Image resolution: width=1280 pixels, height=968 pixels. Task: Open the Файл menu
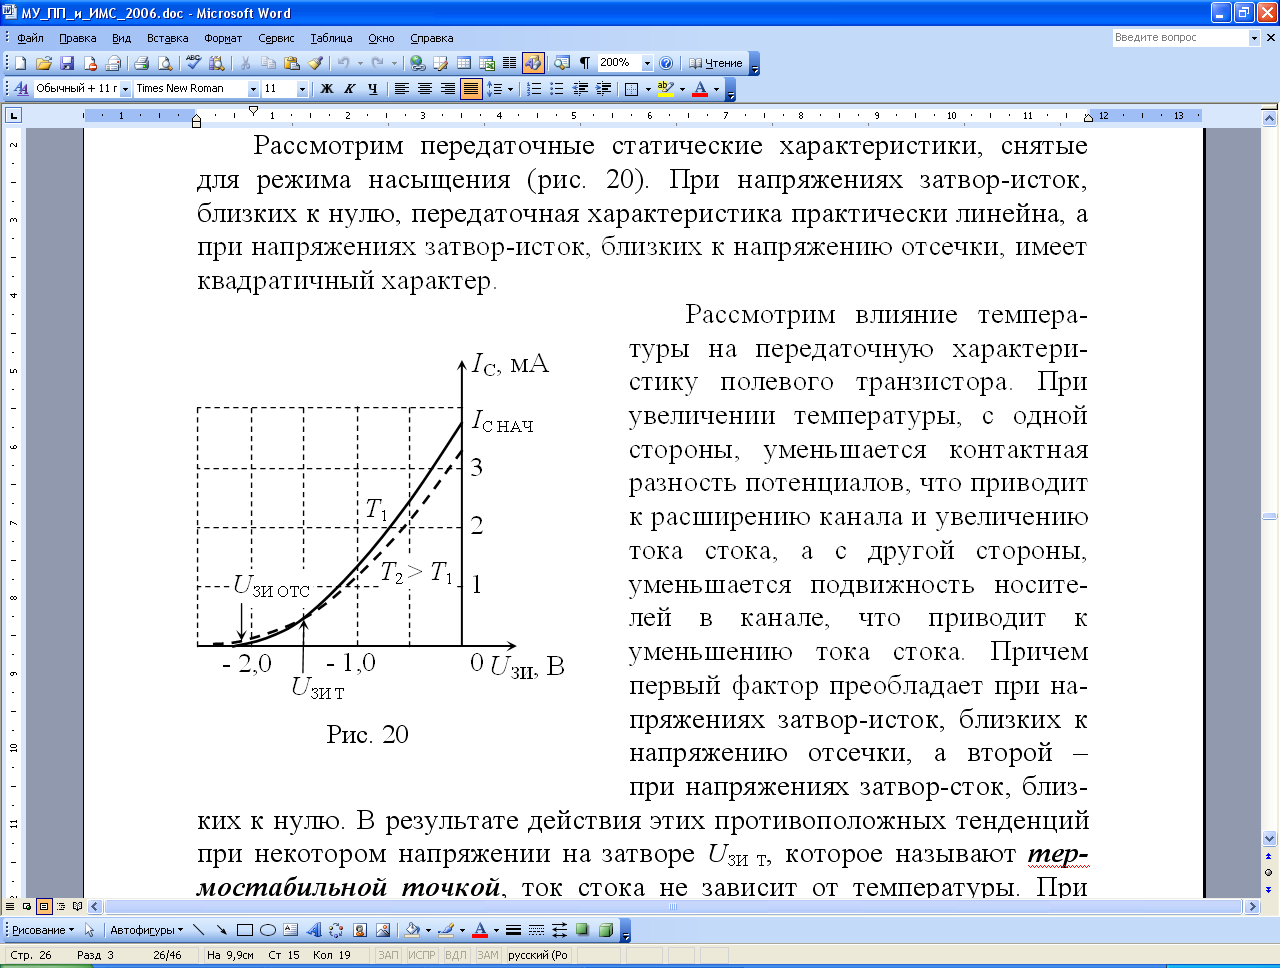30,38
